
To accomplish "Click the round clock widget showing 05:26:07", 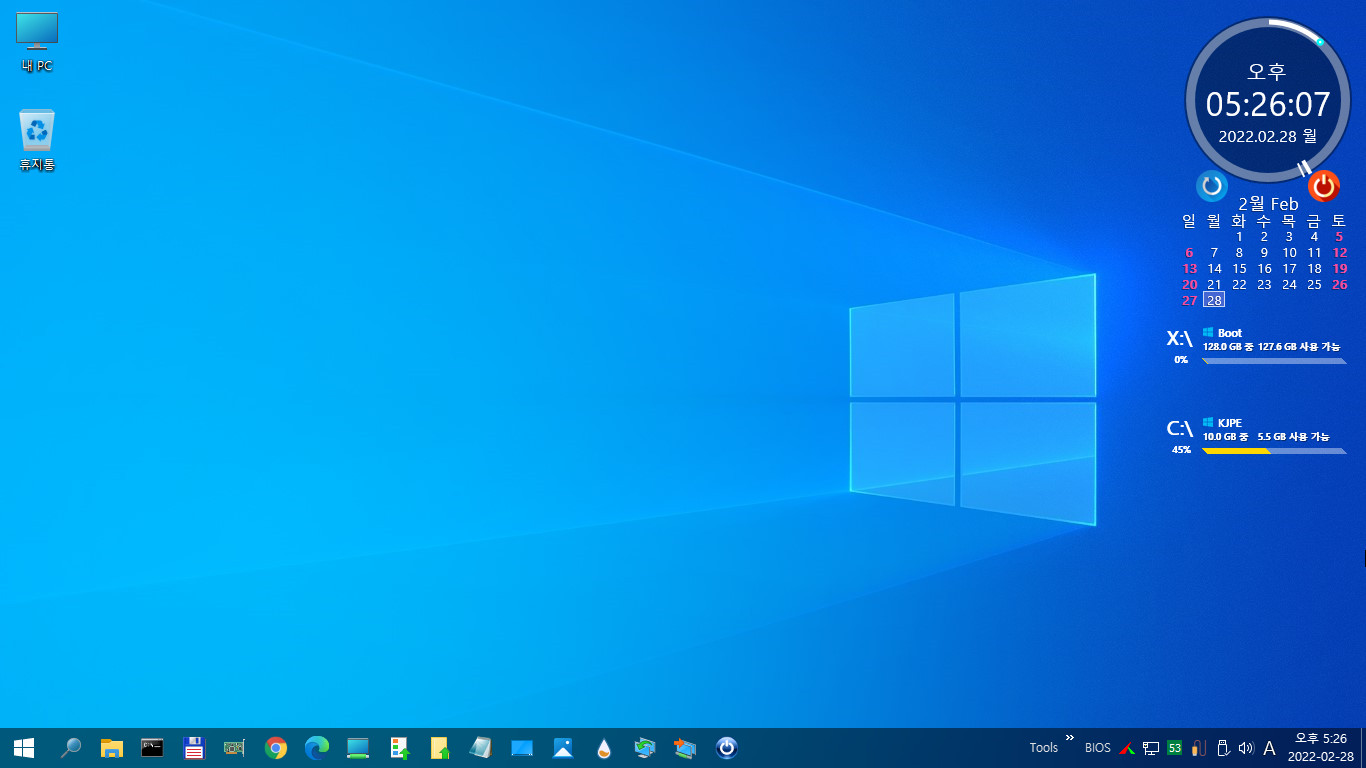I will pos(1268,99).
